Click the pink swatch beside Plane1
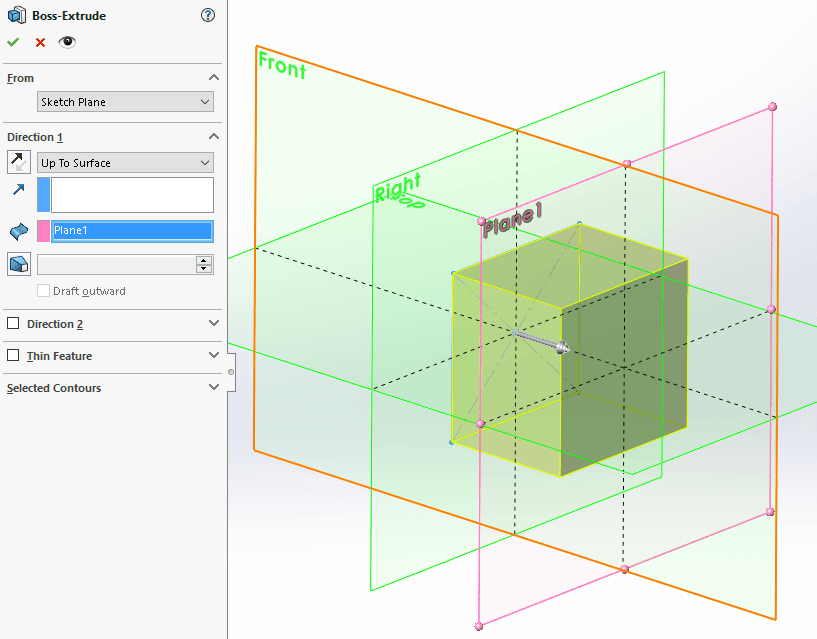 pyautogui.click(x=44, y=232)
